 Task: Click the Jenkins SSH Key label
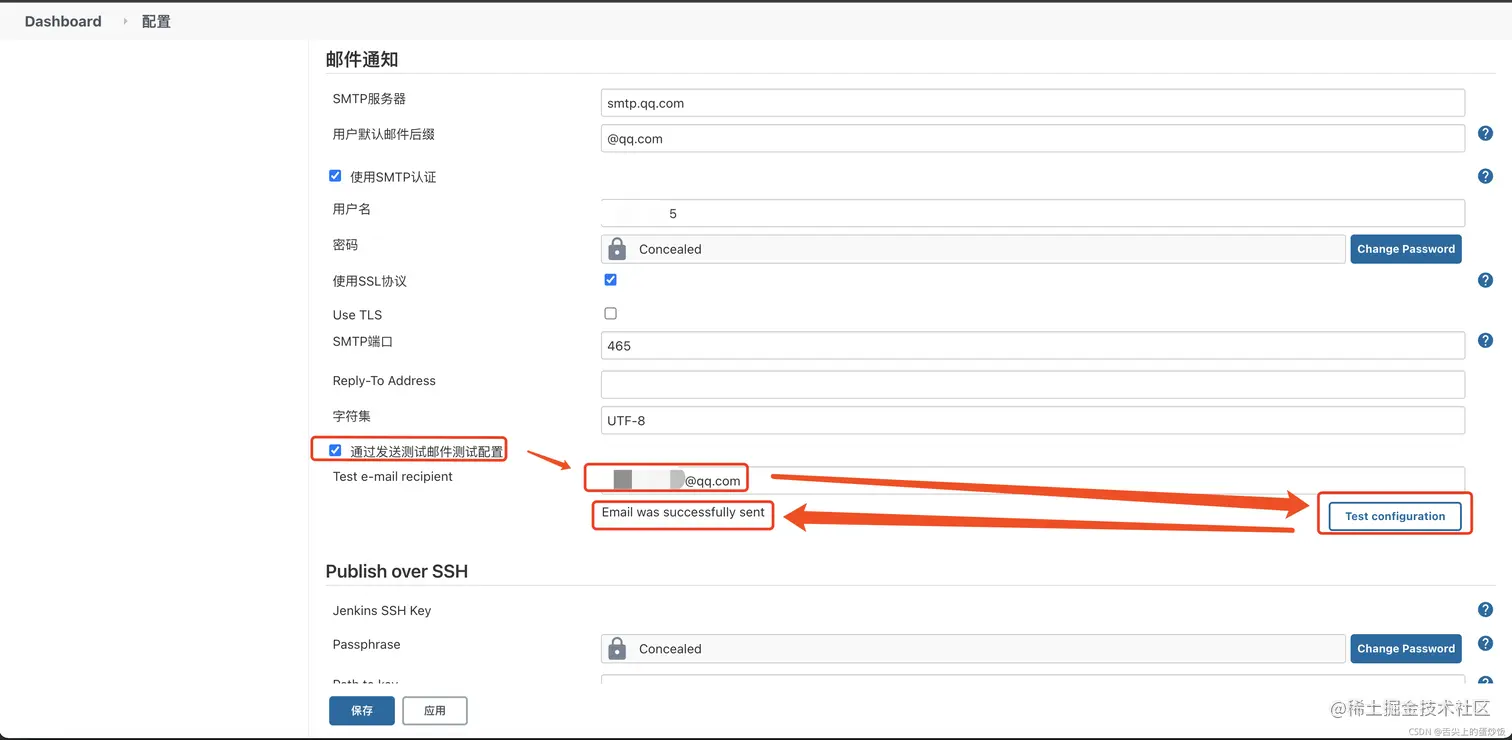pyautogui.click(x=382, y=610)
